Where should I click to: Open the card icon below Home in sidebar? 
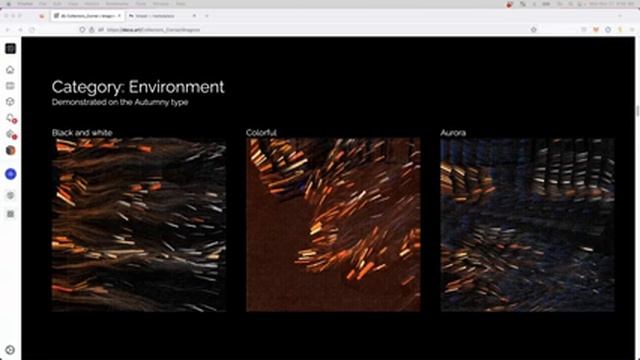[10, 86]
